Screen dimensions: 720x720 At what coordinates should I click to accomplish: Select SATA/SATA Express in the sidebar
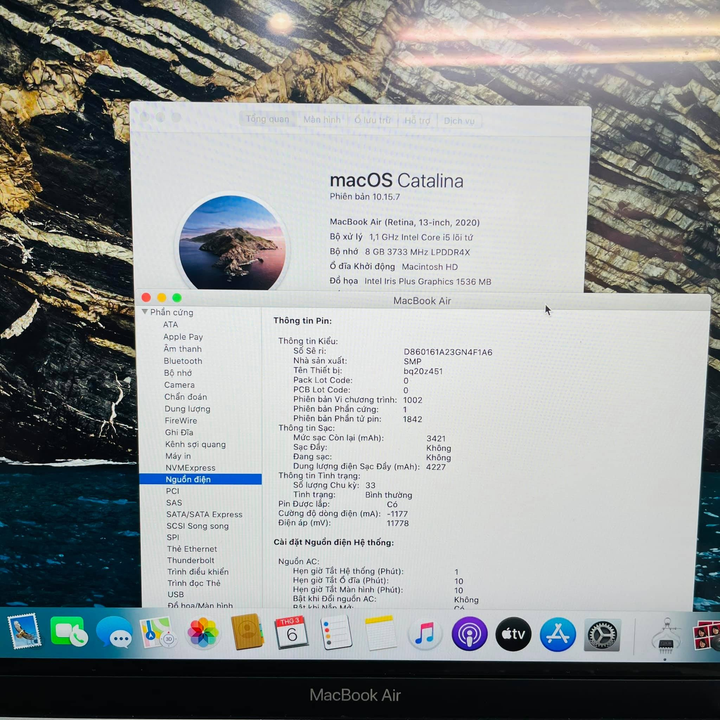point(204,514)
